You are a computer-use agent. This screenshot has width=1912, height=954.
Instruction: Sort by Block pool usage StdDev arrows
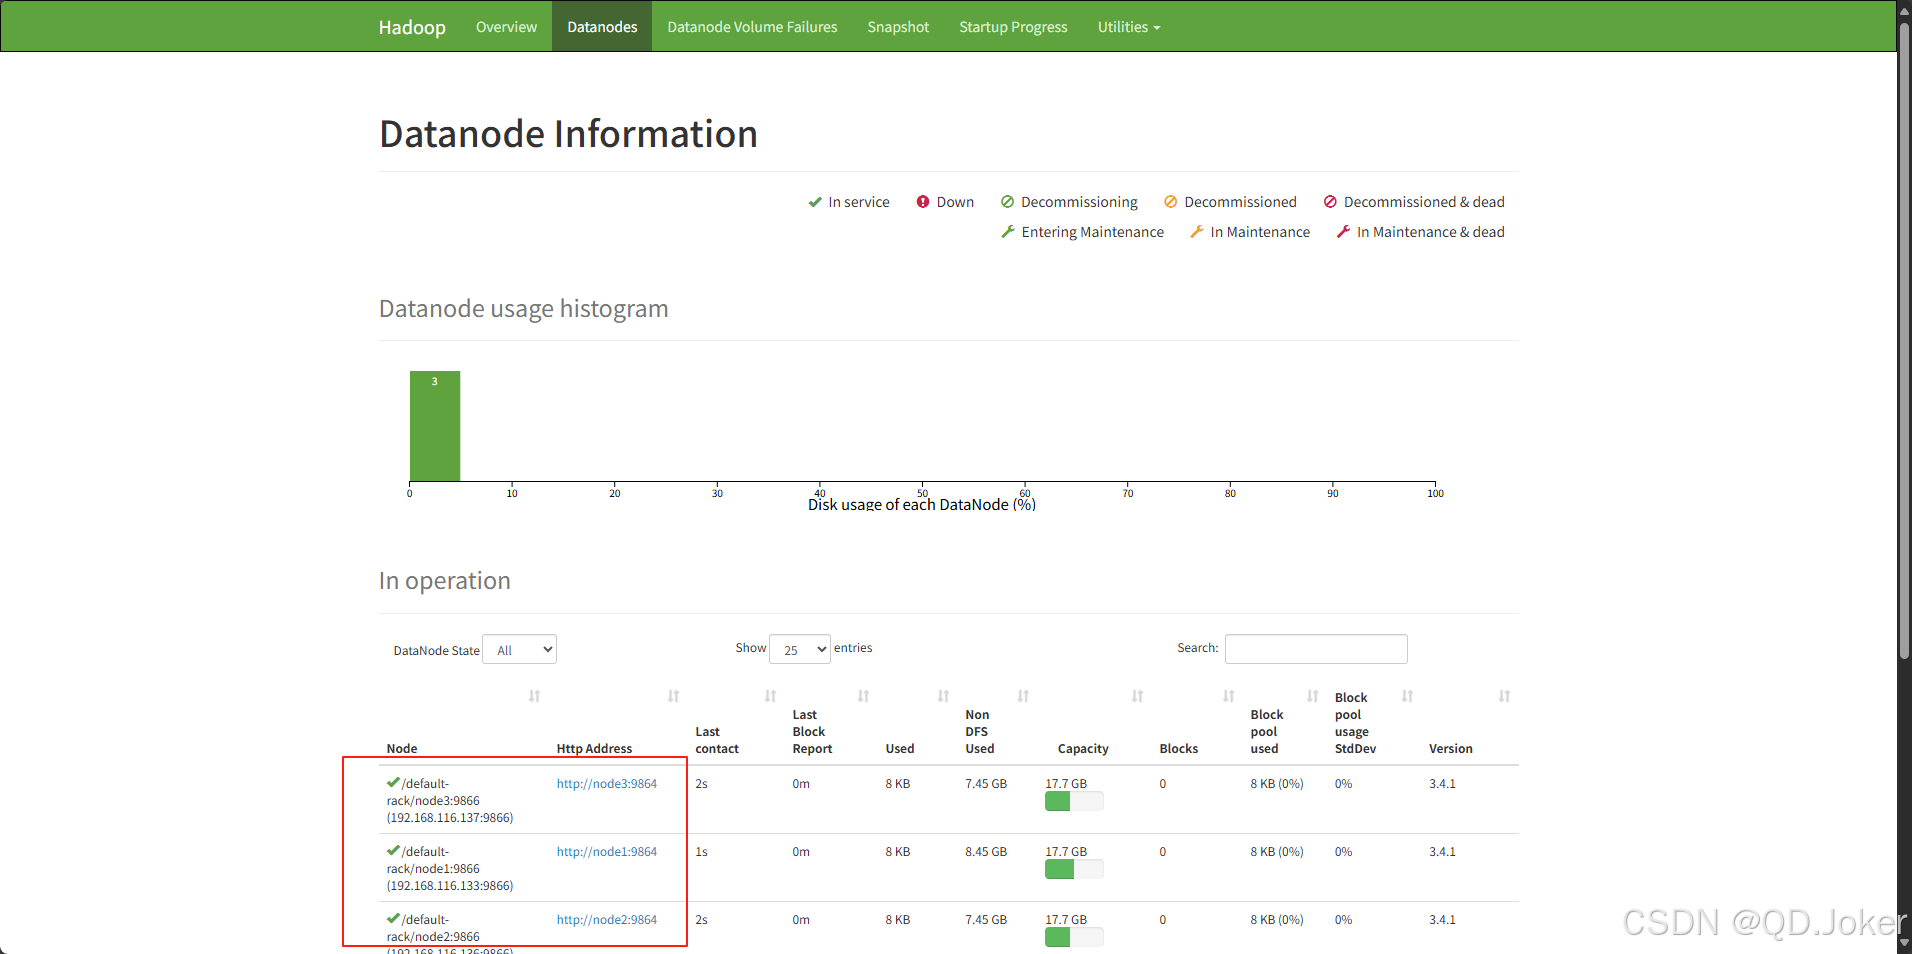1407,696
